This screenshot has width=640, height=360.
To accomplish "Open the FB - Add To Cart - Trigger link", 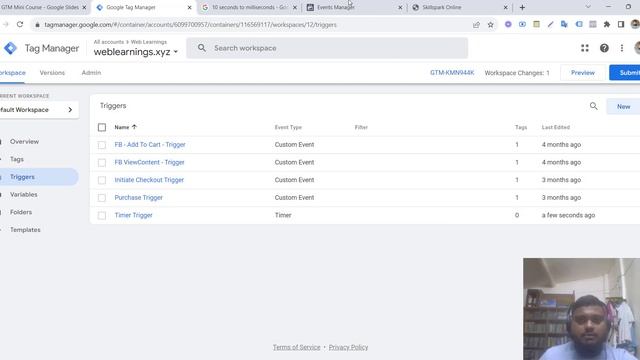I will [x=150, y=144].
